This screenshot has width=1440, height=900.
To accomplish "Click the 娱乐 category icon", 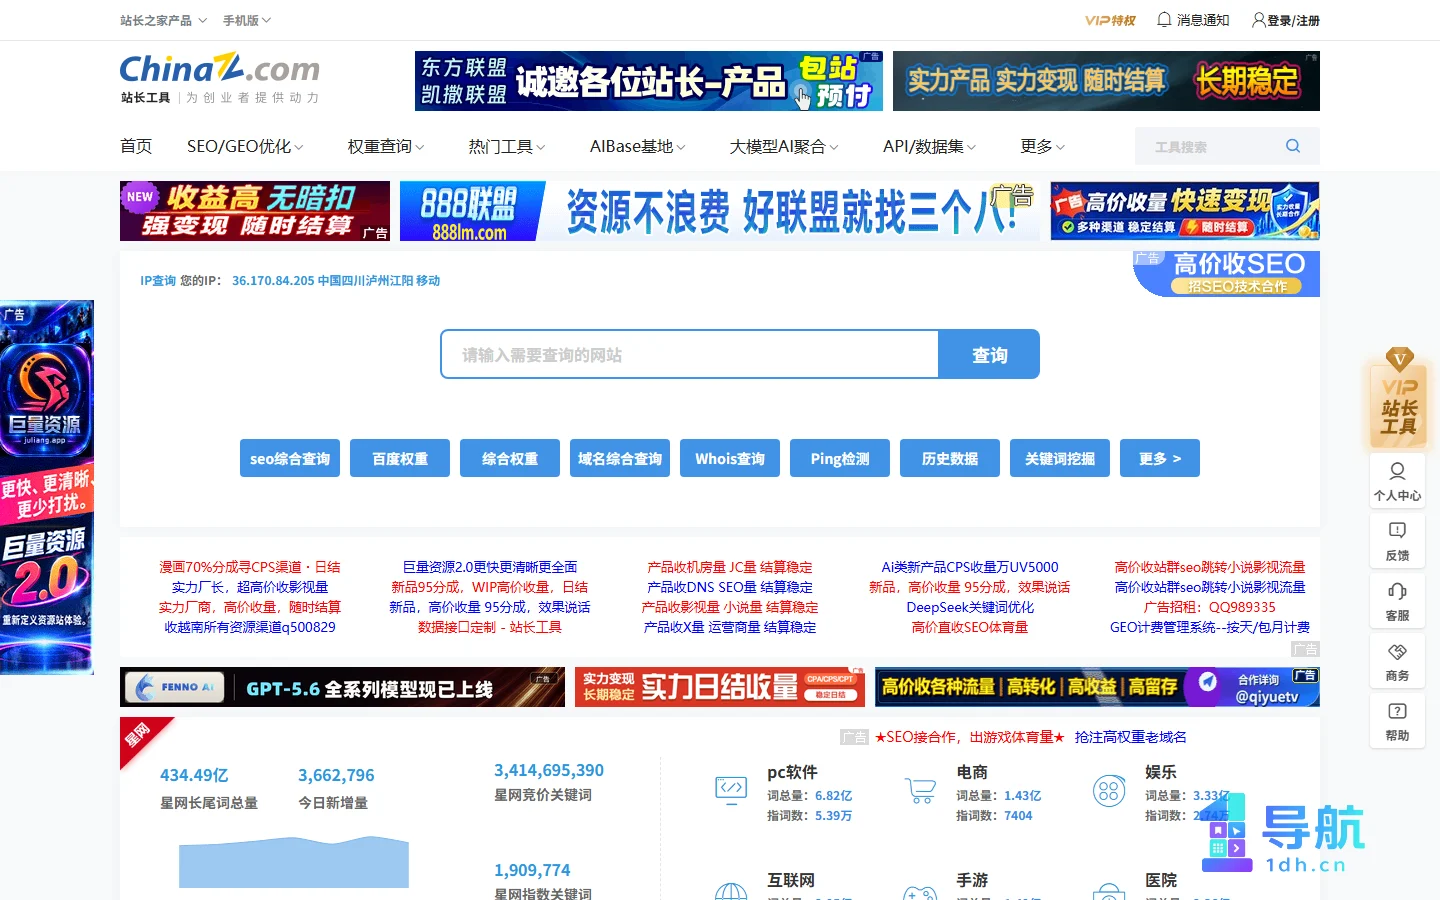I will 1109,791.
